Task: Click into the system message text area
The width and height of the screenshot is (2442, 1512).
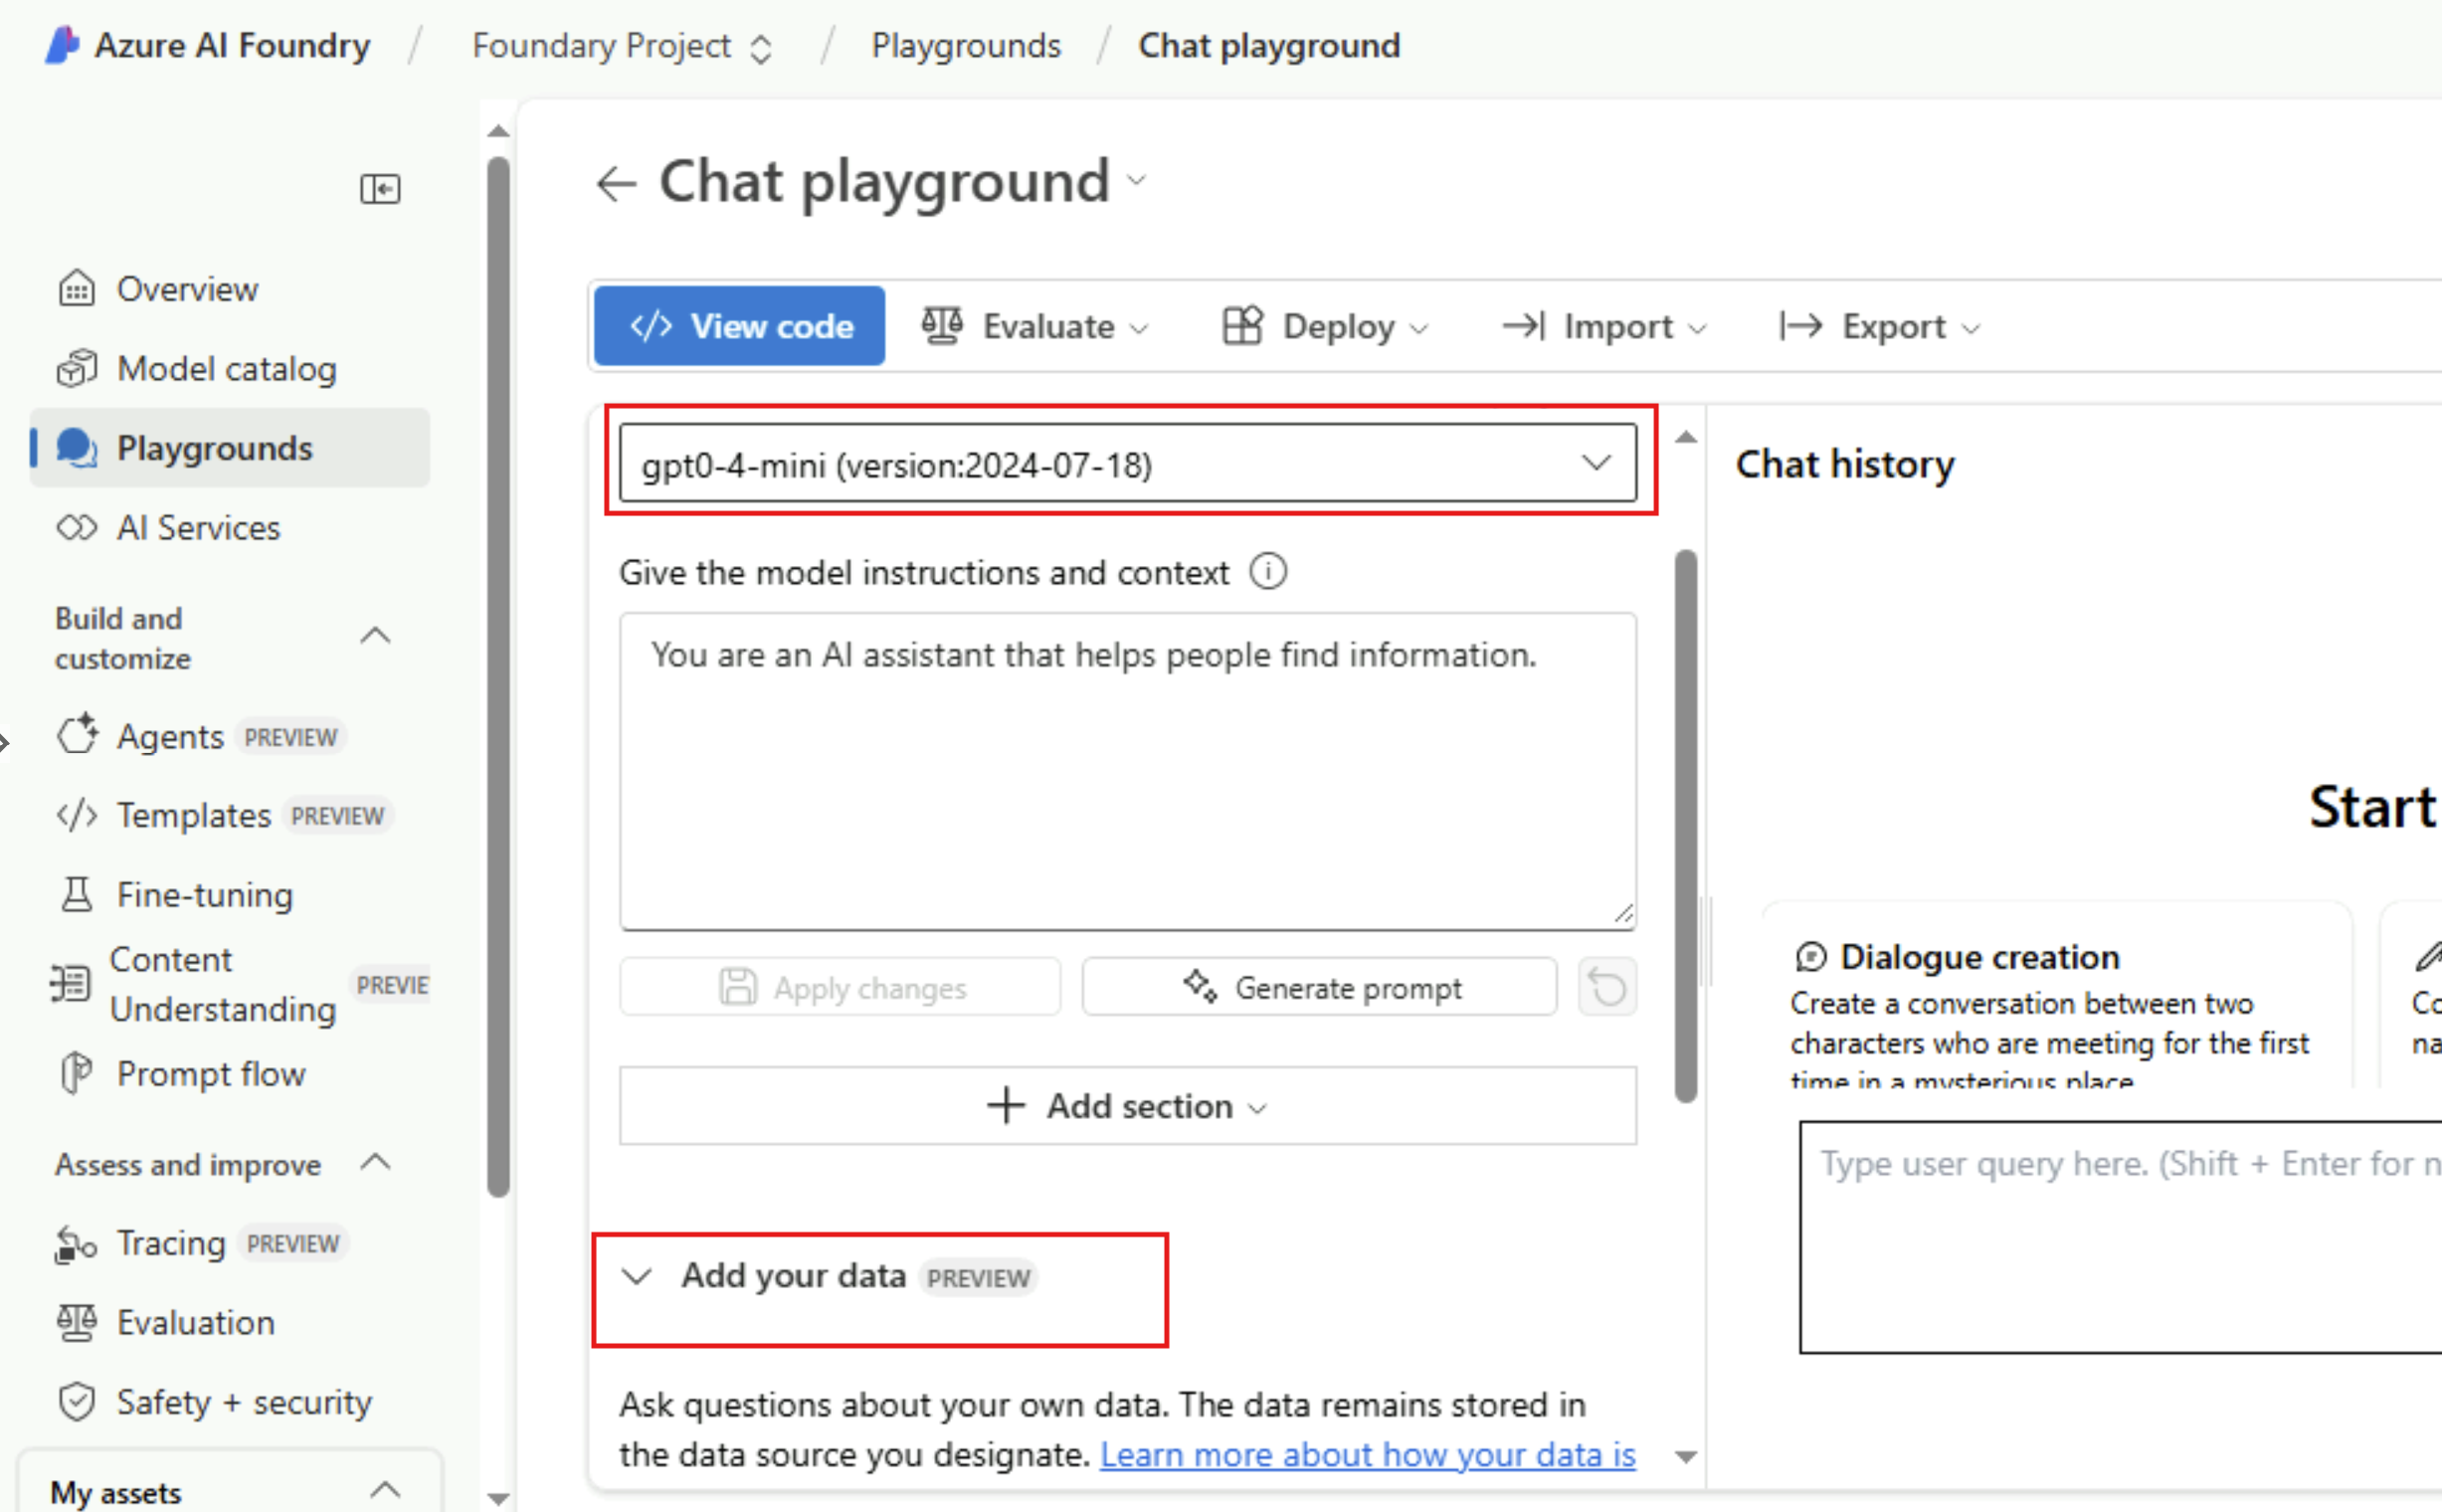Action: click(1128, 771)
